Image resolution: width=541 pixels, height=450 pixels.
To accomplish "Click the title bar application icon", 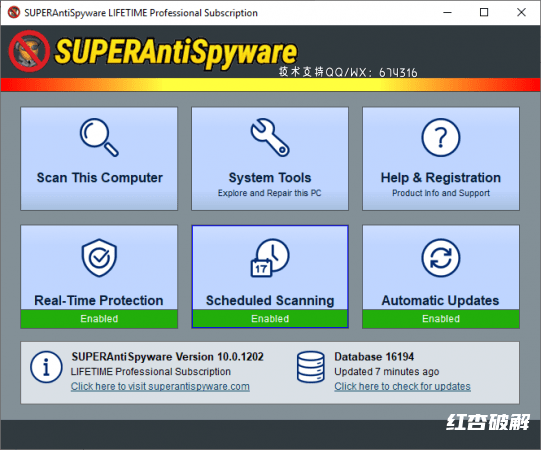I will coord(14,12).
